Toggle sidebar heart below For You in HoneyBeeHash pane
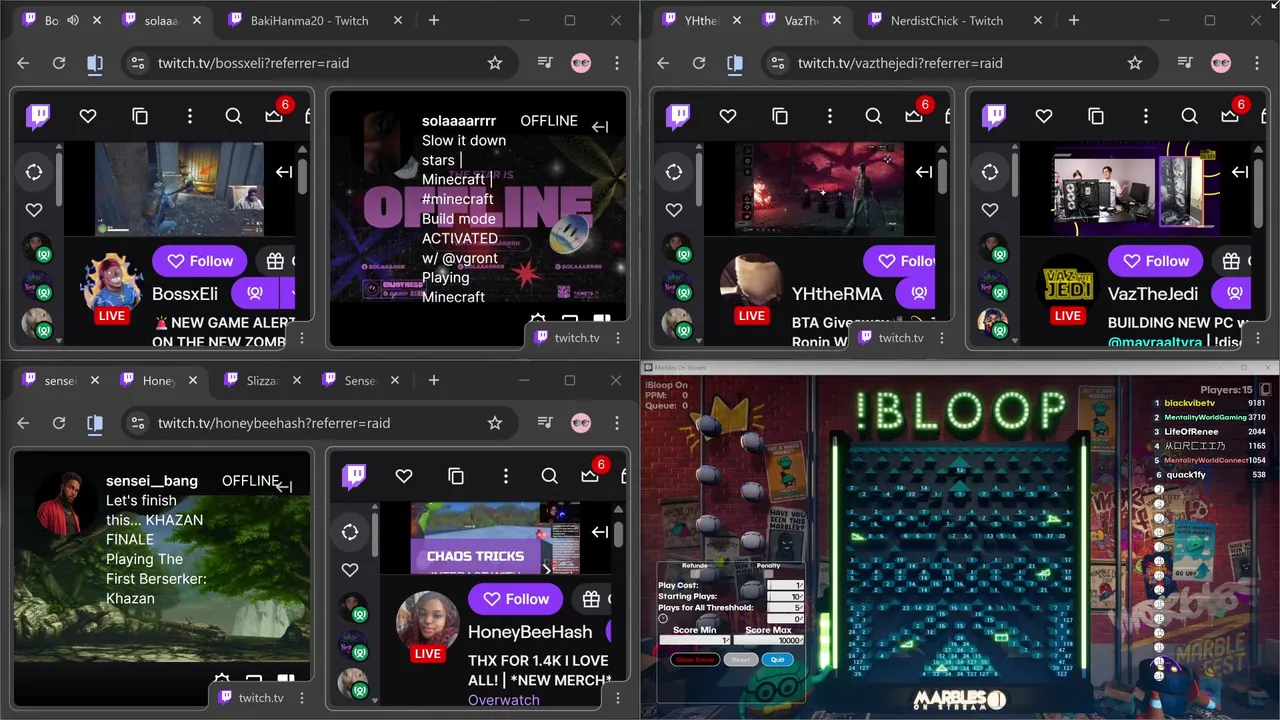The width and height of the screenshot is (1280, 720). tap(350, 570)
